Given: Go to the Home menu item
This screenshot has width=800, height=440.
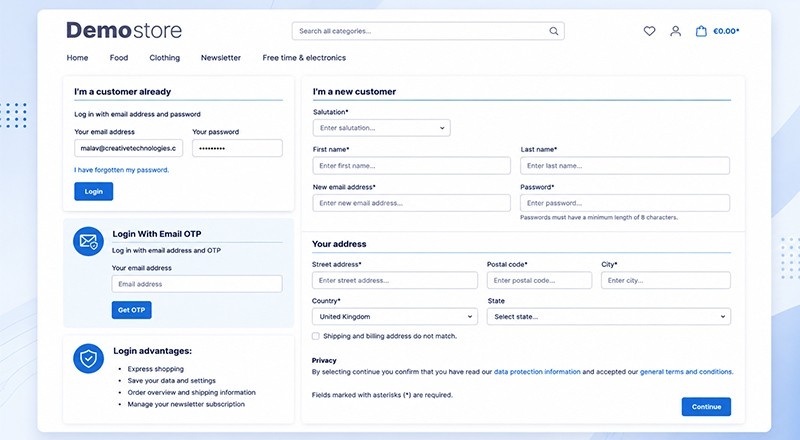Looking at the screenshot, I should [77, 58].
